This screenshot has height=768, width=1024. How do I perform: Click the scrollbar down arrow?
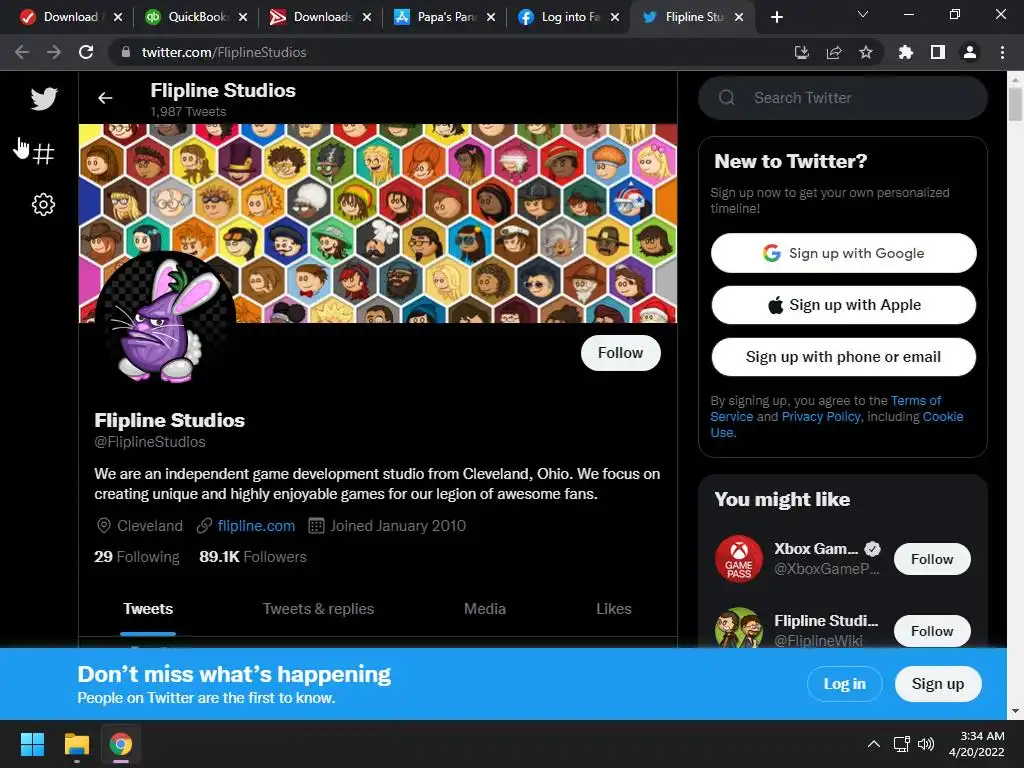(1015, 711)
